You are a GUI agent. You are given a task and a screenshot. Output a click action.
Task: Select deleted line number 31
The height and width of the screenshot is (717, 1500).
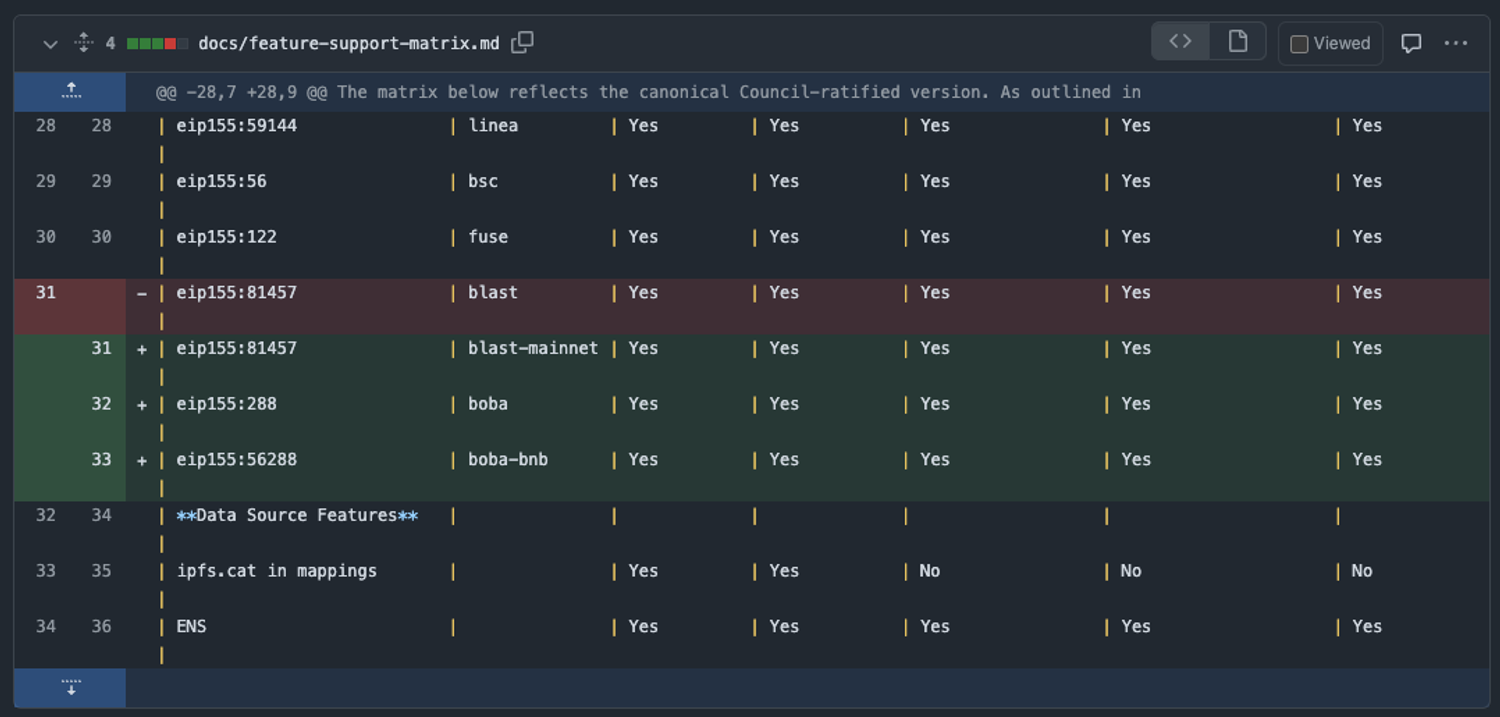coord(46,293)
